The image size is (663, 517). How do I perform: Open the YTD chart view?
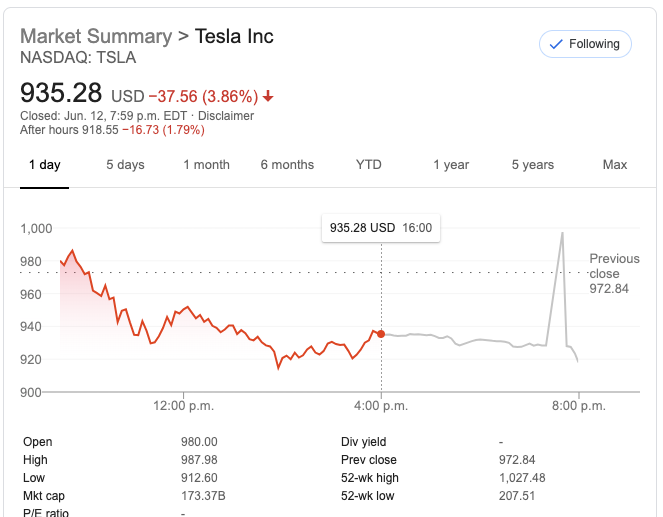point(369,165)
